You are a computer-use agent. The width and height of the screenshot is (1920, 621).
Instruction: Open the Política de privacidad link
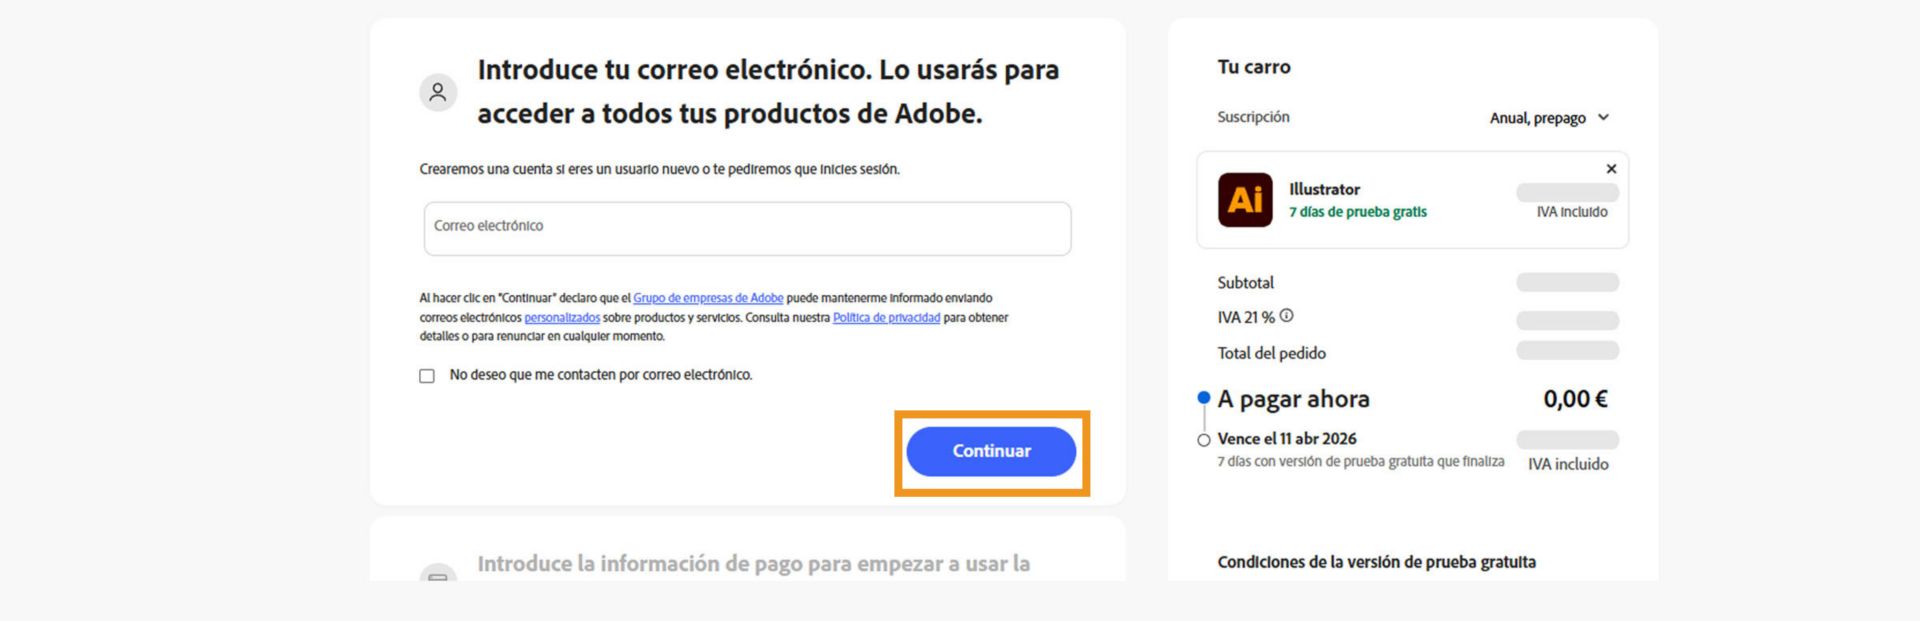(886, 317)
